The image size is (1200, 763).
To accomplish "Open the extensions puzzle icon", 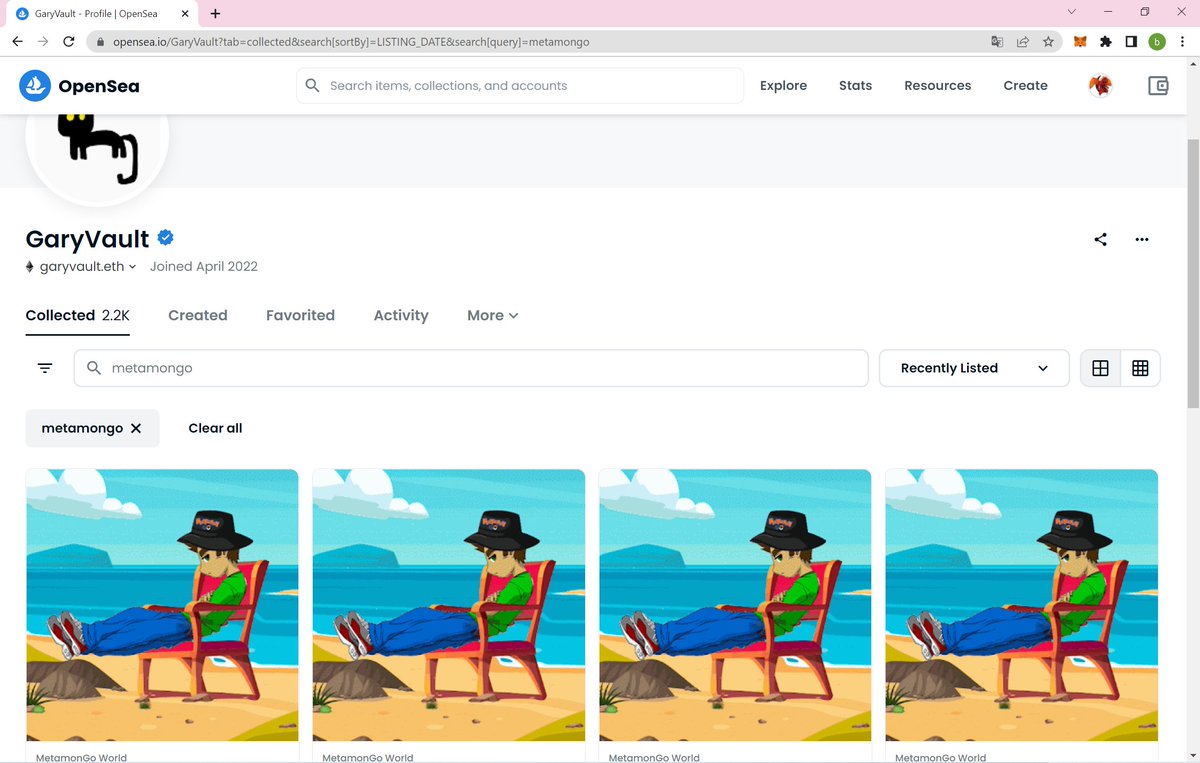I will [1105, 42].
